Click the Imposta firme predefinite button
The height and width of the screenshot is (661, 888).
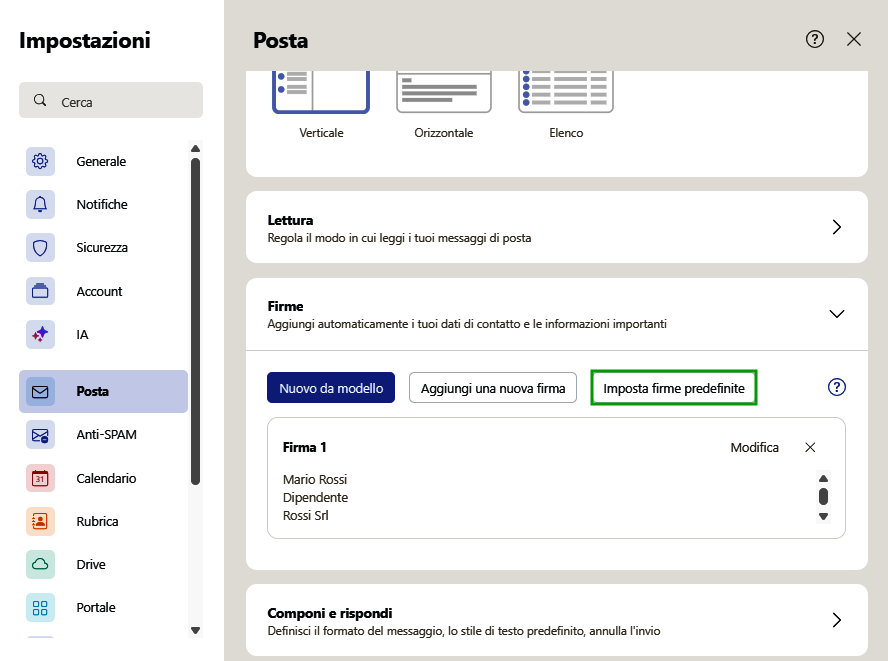click(673, 387)
